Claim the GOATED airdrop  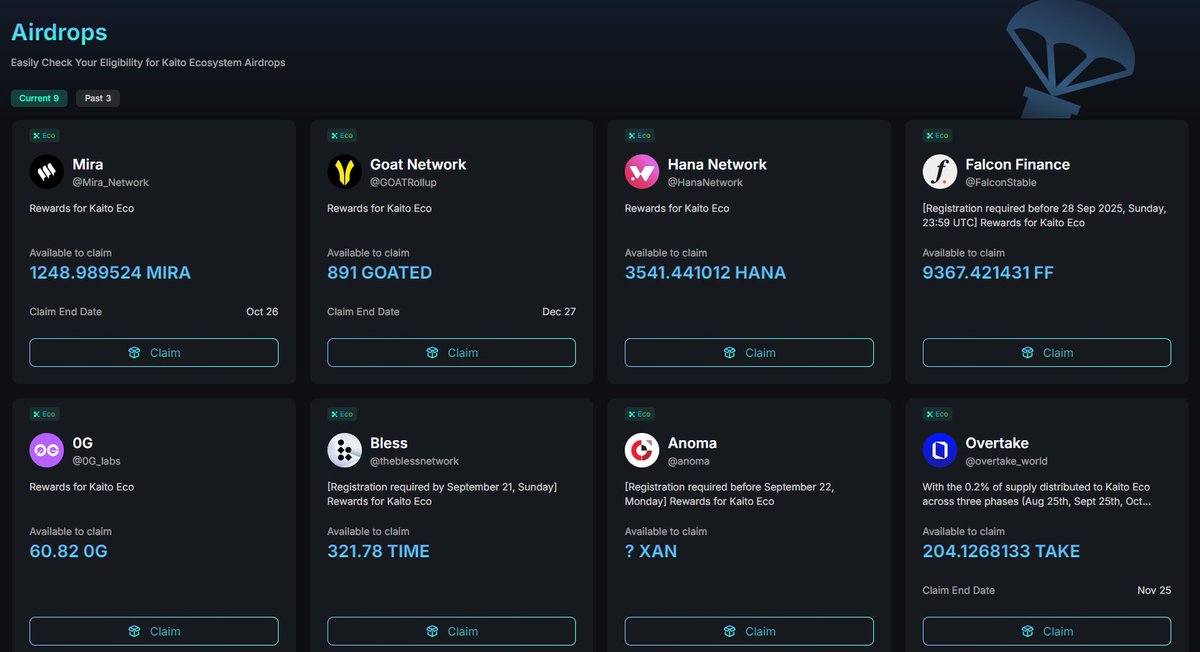pos(451,353)
